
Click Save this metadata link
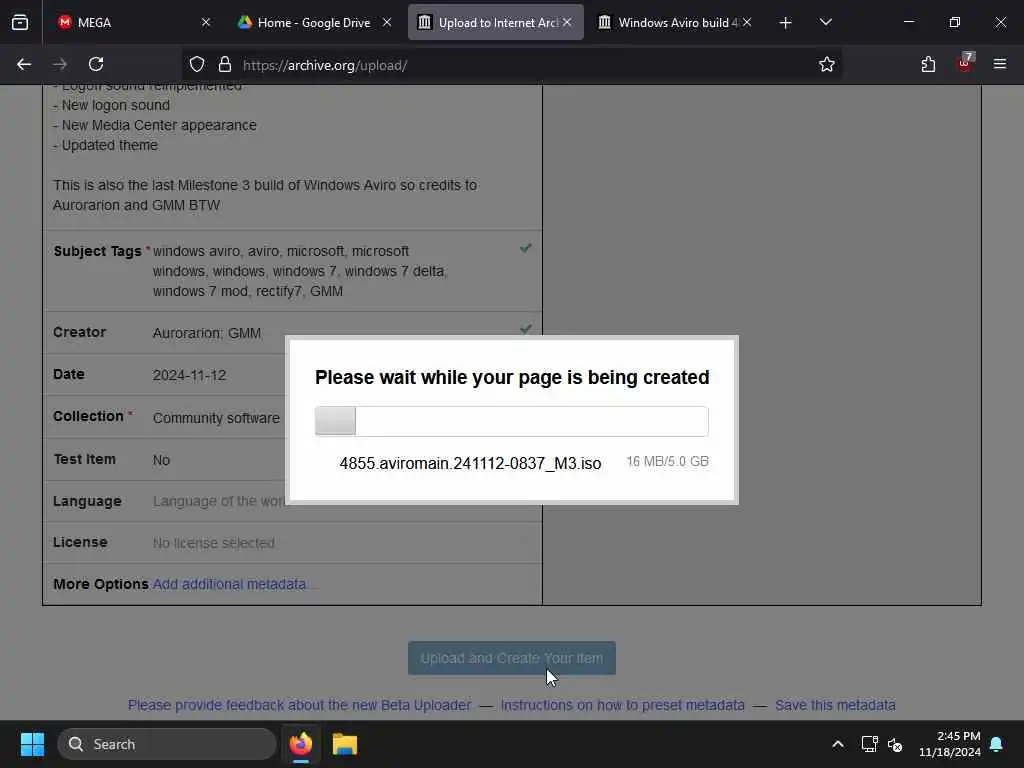(x=835, y=705)
